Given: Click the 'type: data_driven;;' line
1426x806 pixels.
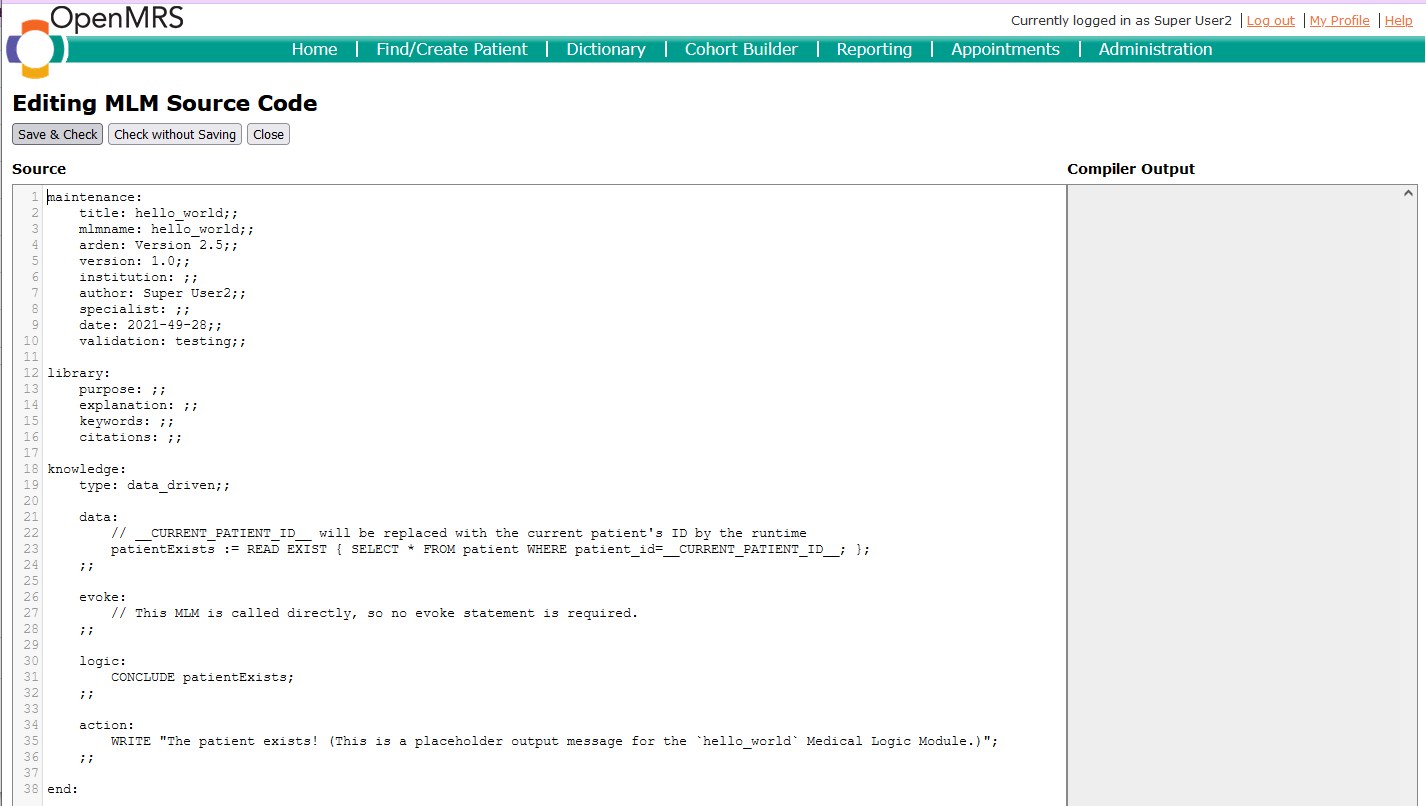Looking at the screenshot, I should [155, 485].
